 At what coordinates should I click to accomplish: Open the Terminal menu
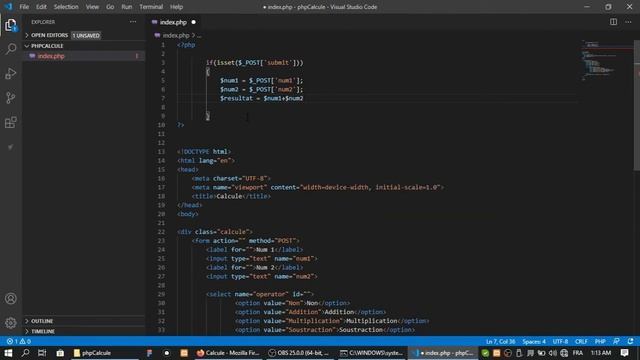click(x=151, y=7)
